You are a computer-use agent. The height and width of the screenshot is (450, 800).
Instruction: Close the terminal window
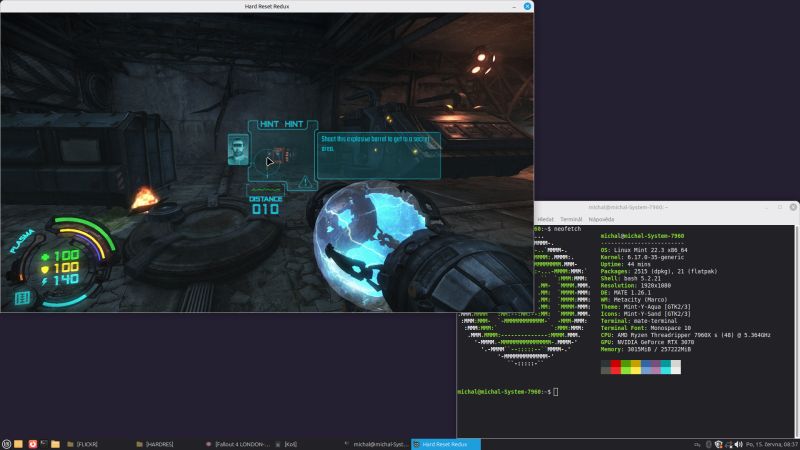793,207
